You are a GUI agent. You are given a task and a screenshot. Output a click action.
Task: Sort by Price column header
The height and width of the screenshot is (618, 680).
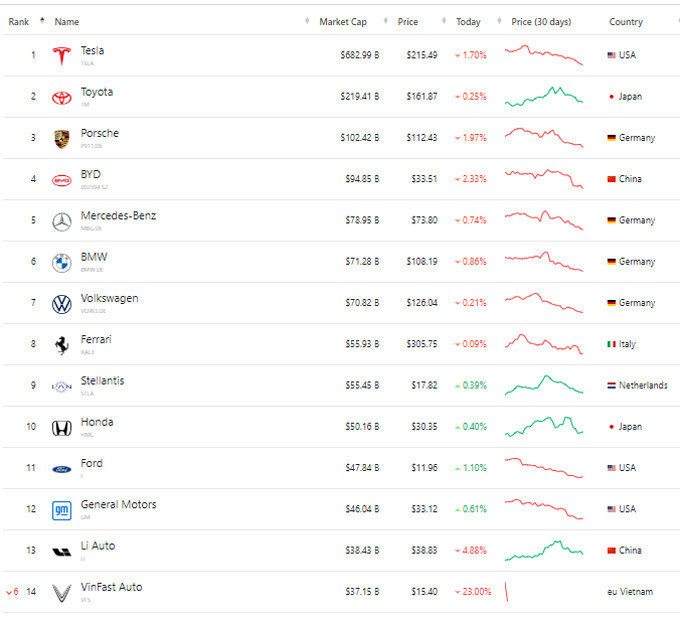coord(407,22)
